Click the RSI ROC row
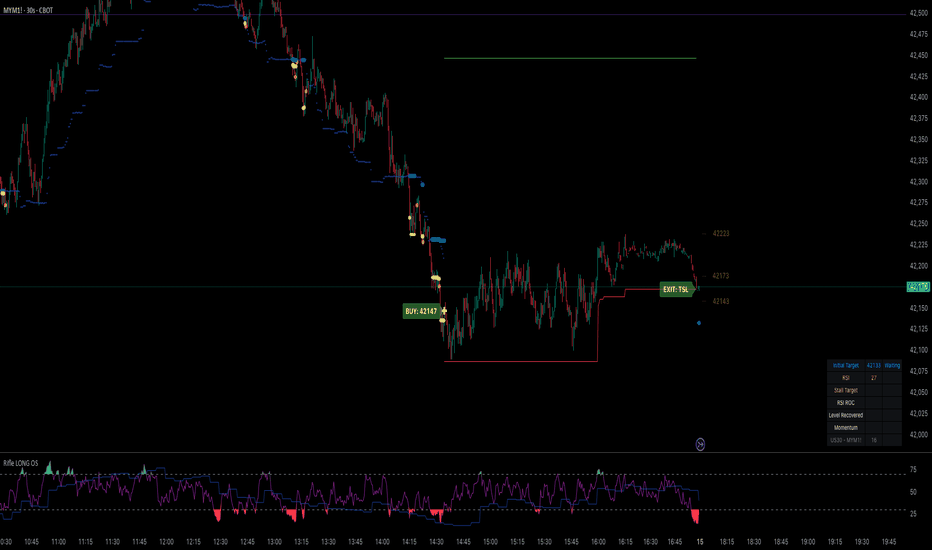This screenshot has width=932, height=550. [x=864, y=403]
